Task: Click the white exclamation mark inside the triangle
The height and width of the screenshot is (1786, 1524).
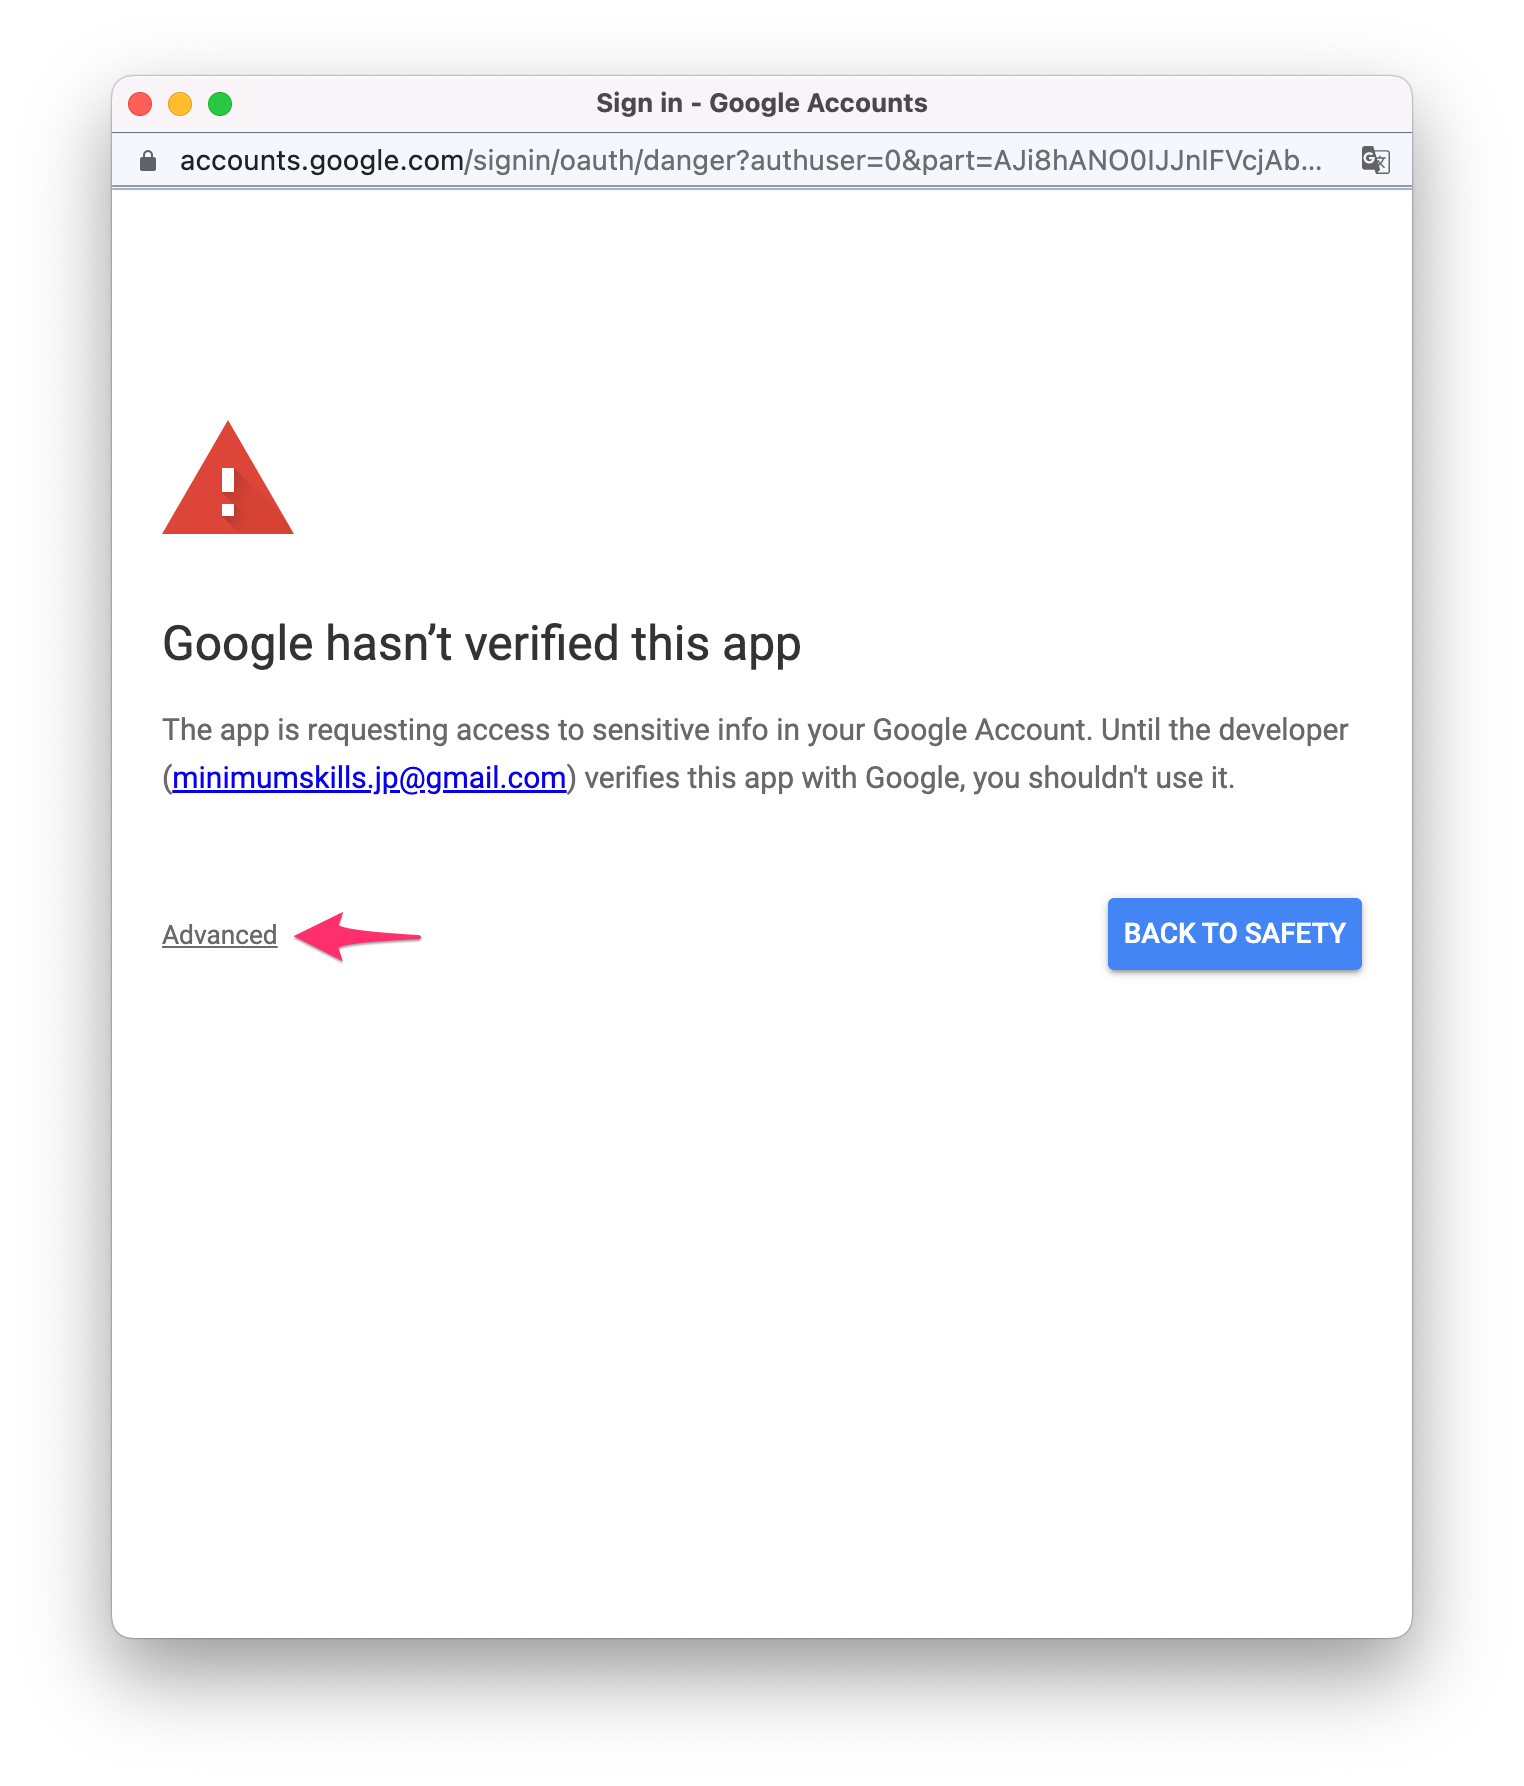Action: point(228,492)
